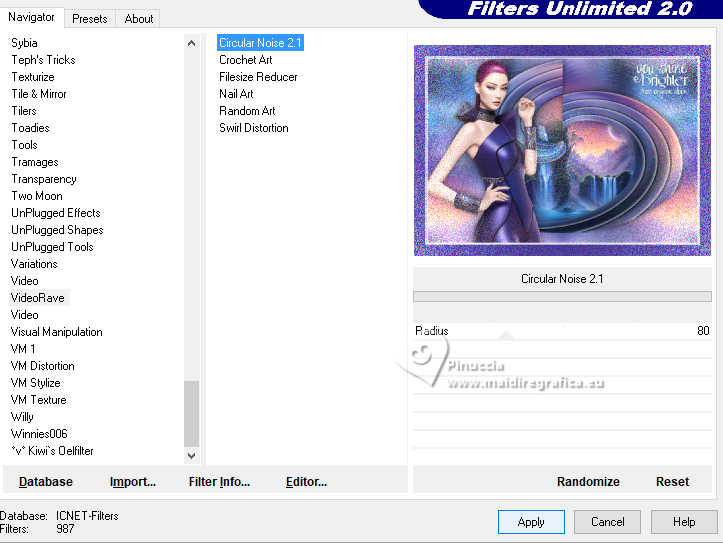723x543 pixels.
Task: Select the Nail Art filter
Action: pyautogui.click(x=236, y=94)
